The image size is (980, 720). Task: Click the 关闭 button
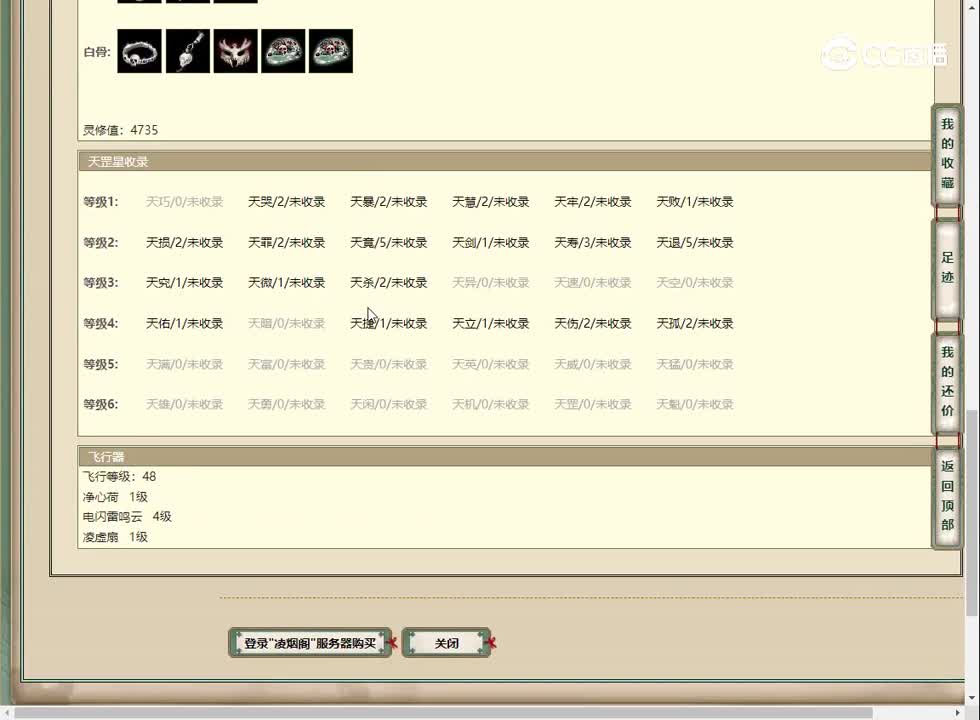(446, 643)
